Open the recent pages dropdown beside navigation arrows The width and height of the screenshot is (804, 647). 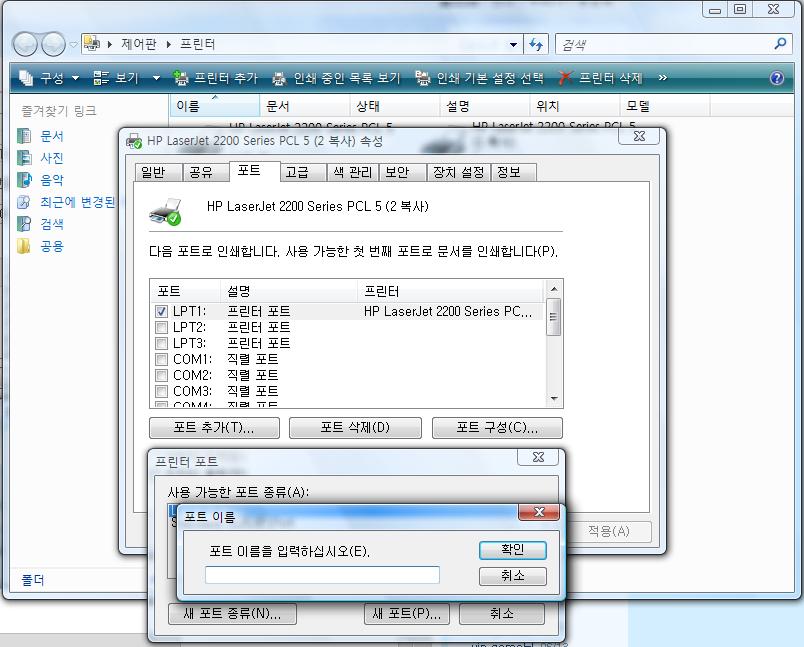(73, 45)
